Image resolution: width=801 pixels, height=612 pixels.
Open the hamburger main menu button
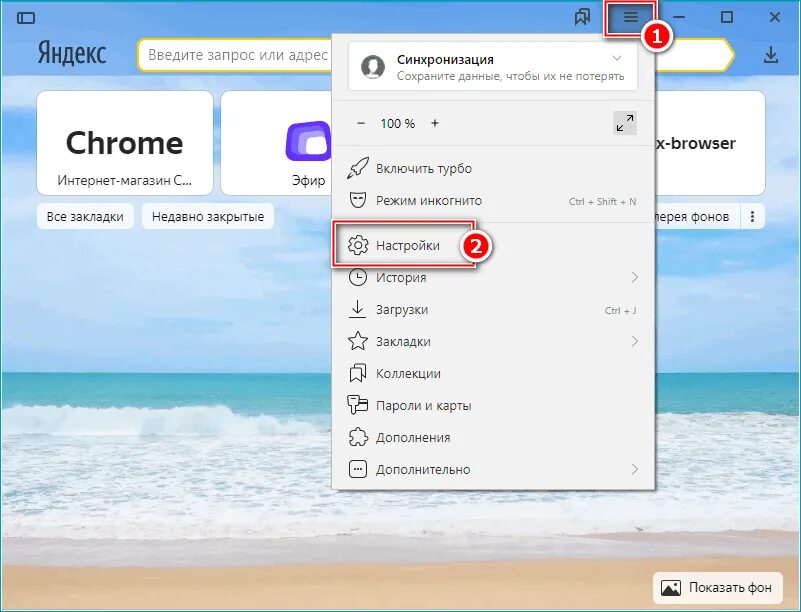click(x=631, y=17)
